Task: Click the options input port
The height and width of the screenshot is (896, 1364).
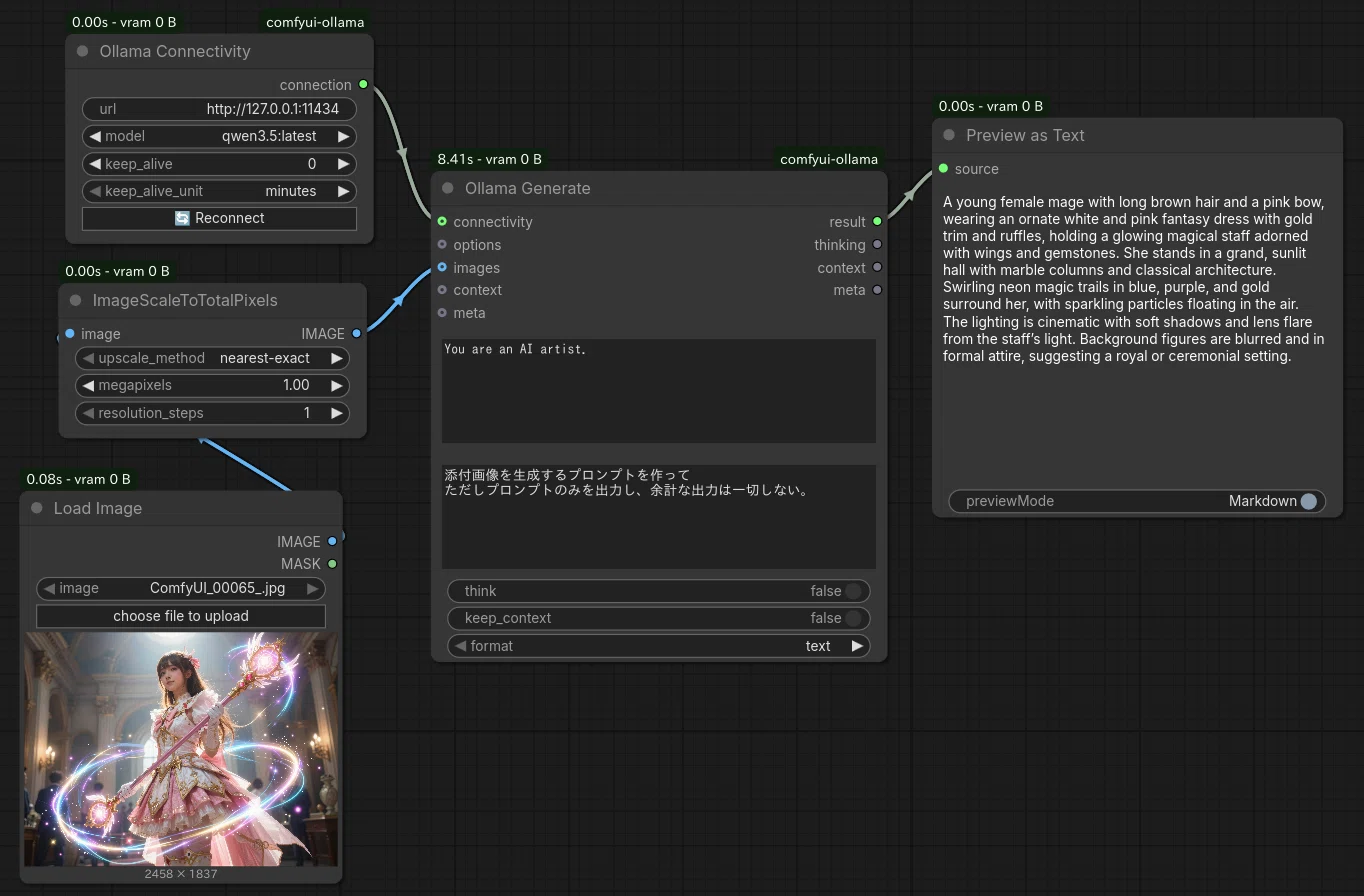Action: (442, 245)
